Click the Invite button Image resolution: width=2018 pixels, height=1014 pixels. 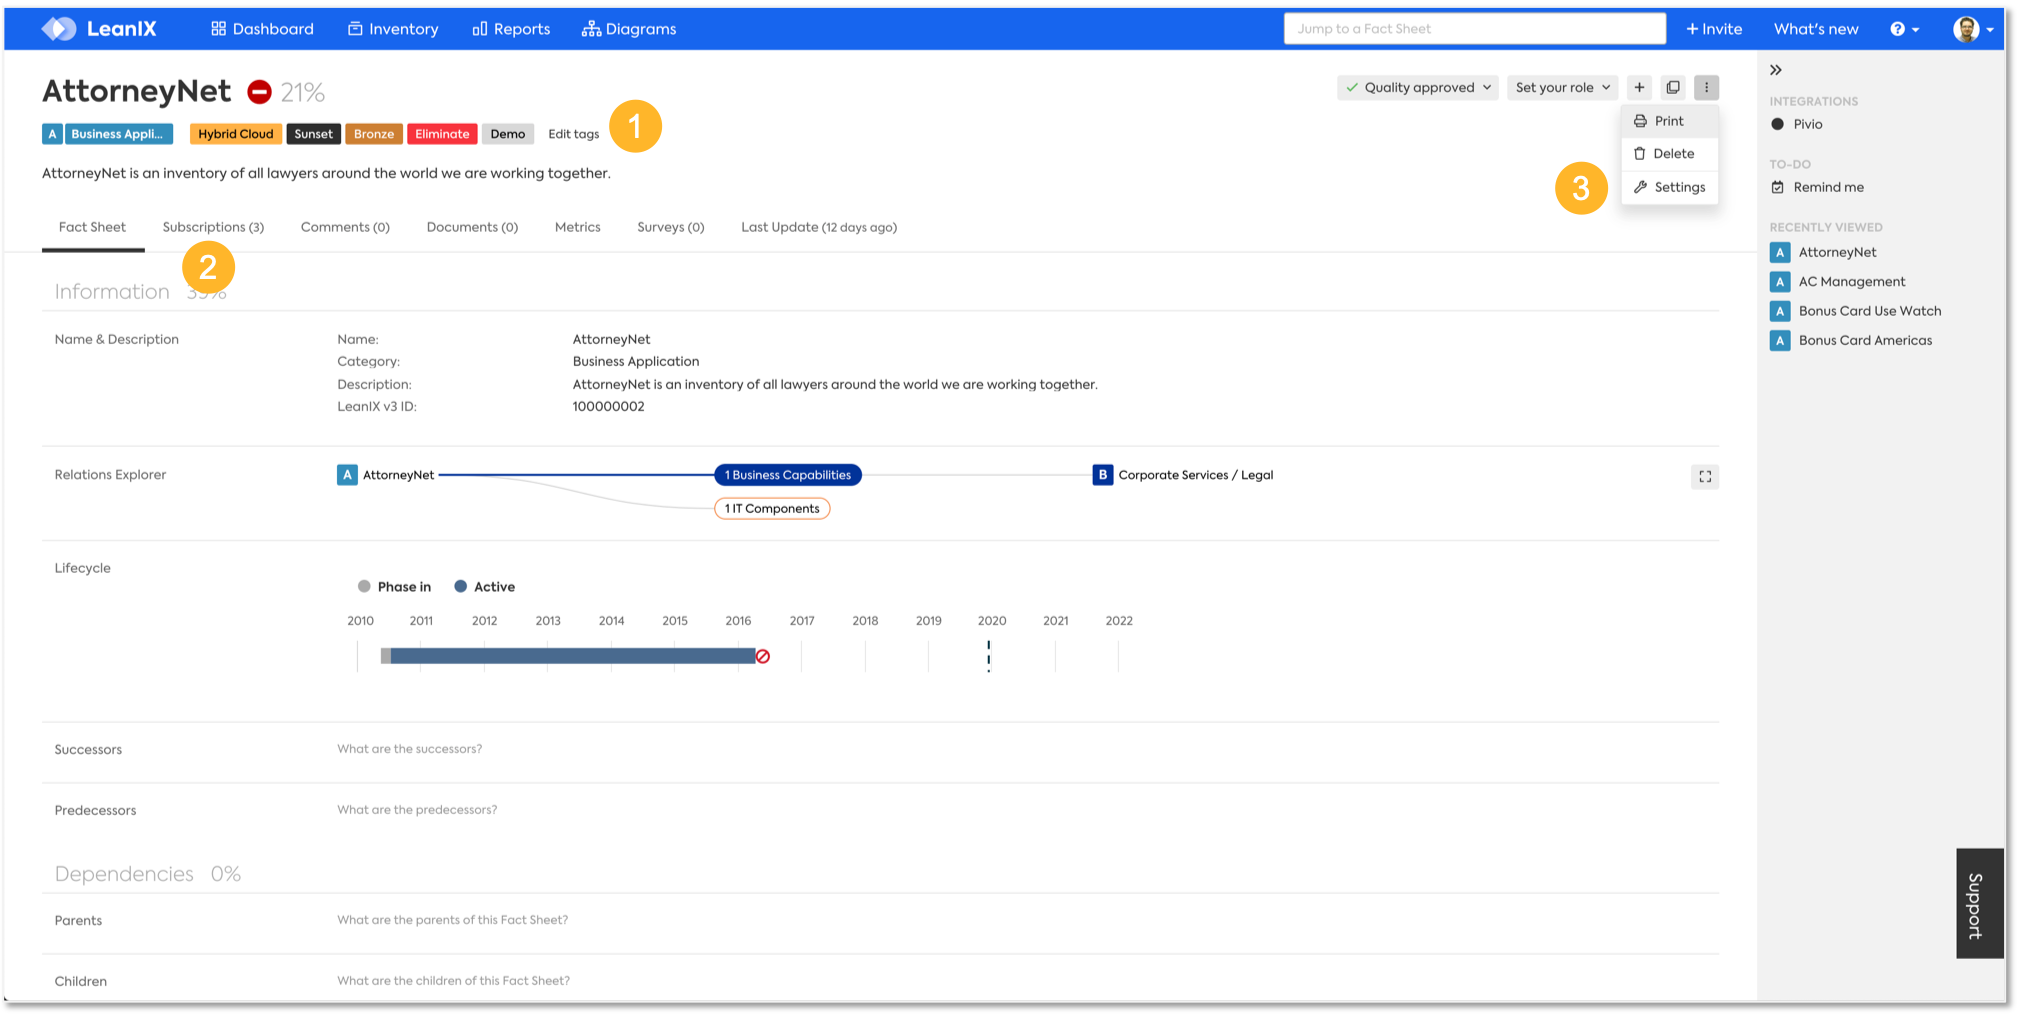pyautogui.click(x=1714, y=29)
